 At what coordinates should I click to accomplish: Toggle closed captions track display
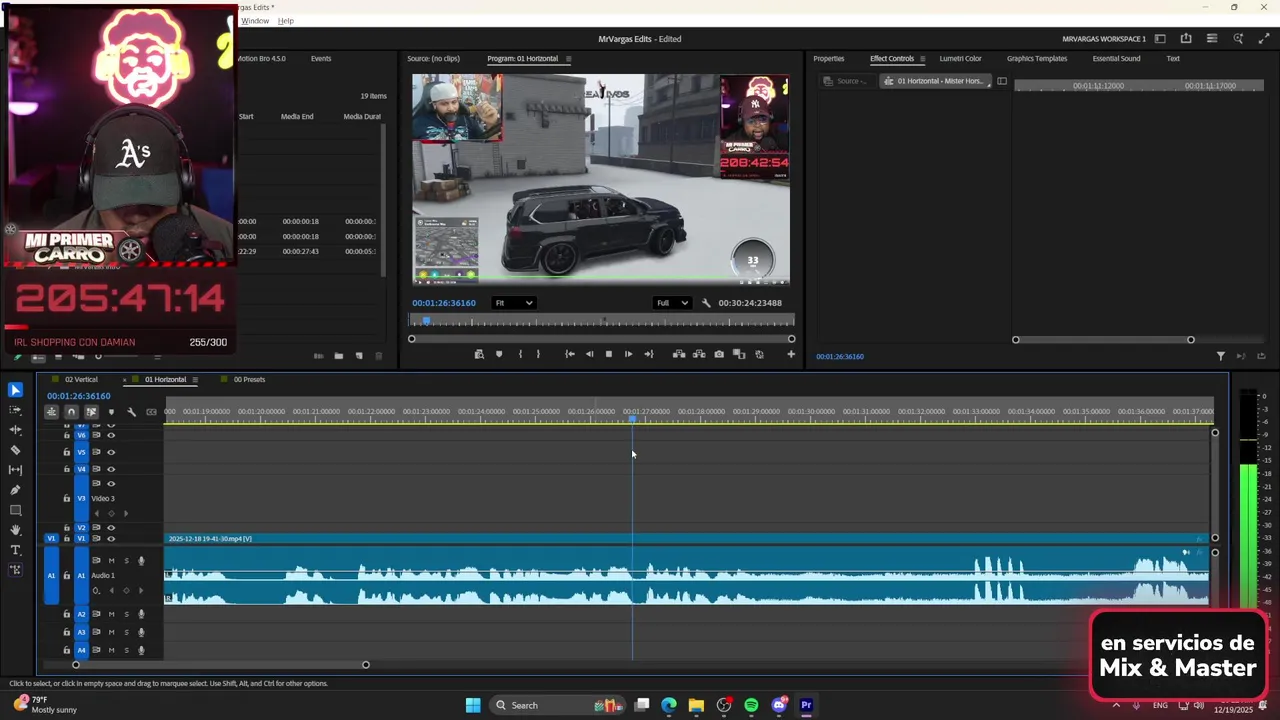[x=151, y=412]
